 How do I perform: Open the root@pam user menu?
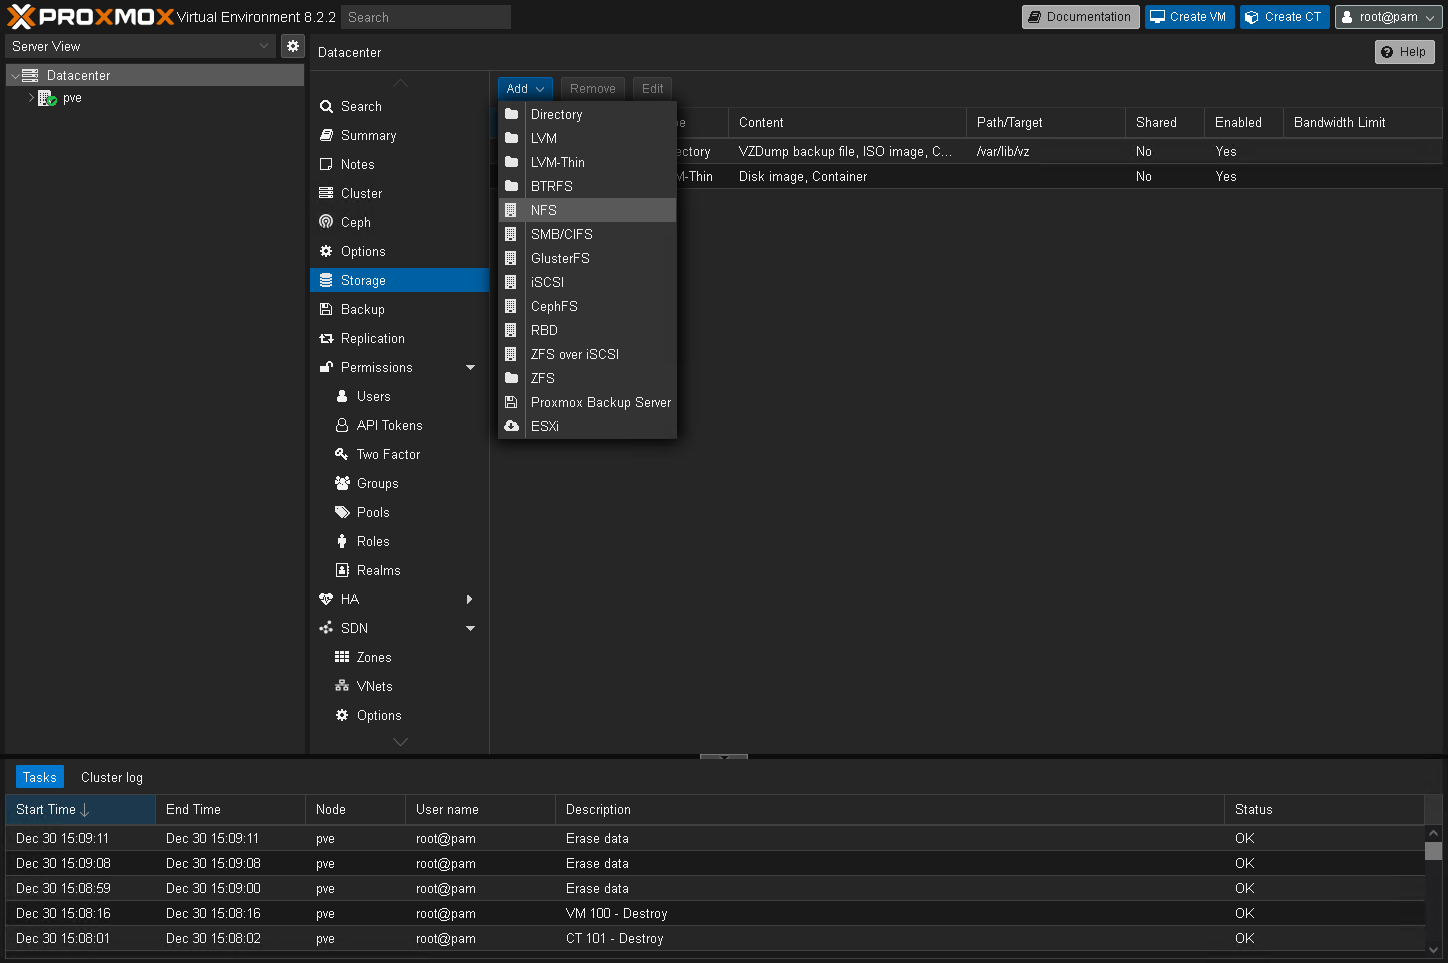pyautogui.click(x=1388, y=17)
